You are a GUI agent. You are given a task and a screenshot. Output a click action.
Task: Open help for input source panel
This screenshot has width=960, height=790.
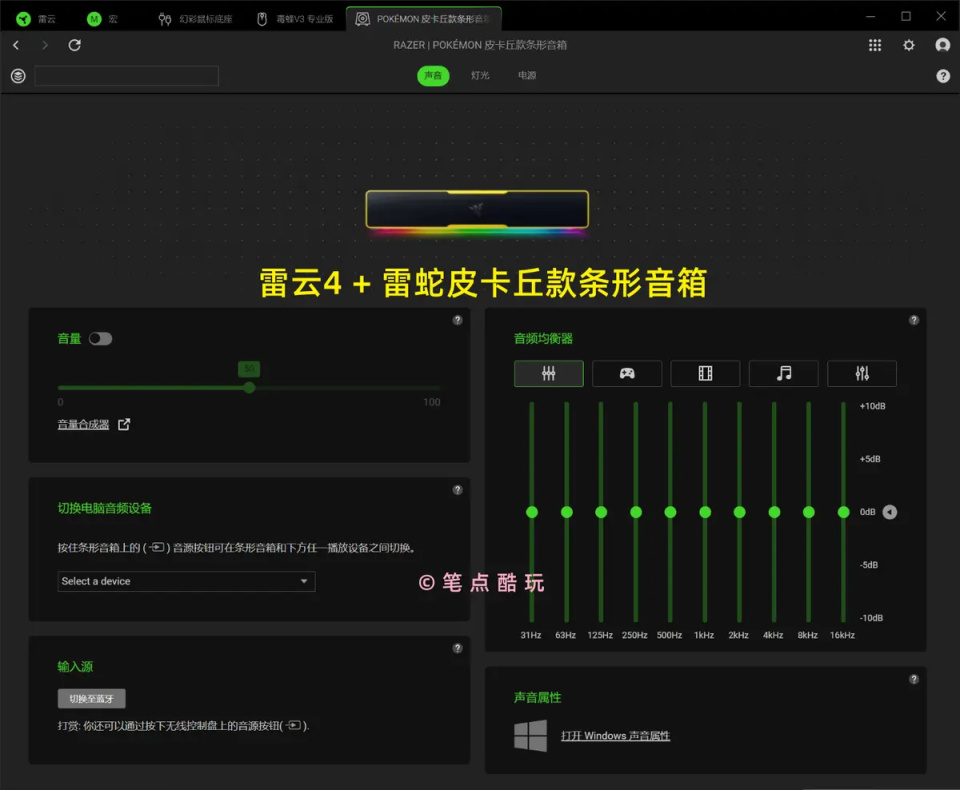tap(457, 649)
